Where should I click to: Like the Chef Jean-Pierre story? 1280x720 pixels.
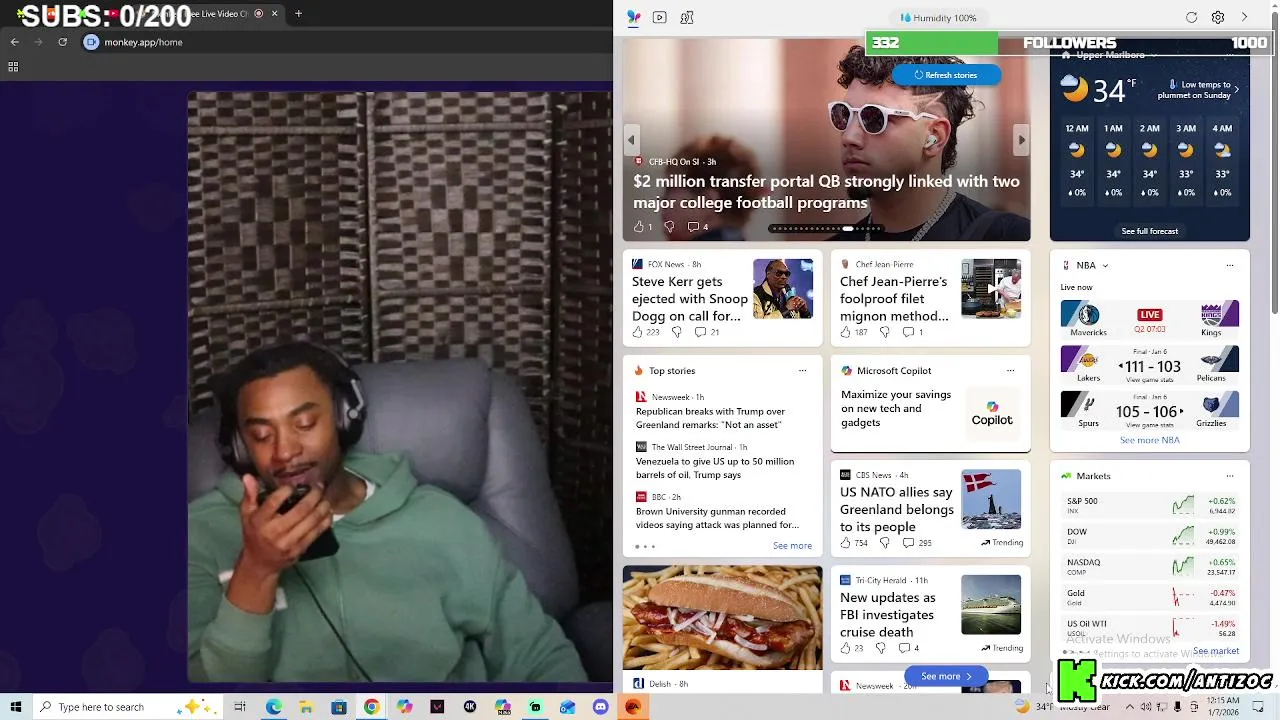846,332
